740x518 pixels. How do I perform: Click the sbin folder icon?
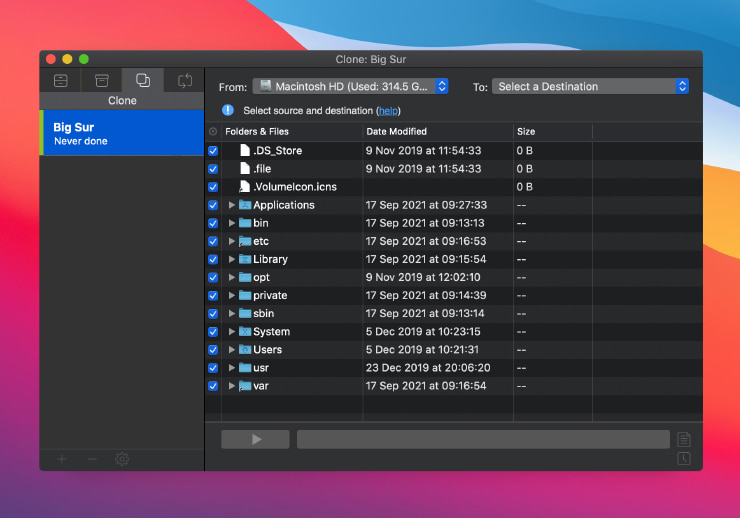(x=244, y=313)
